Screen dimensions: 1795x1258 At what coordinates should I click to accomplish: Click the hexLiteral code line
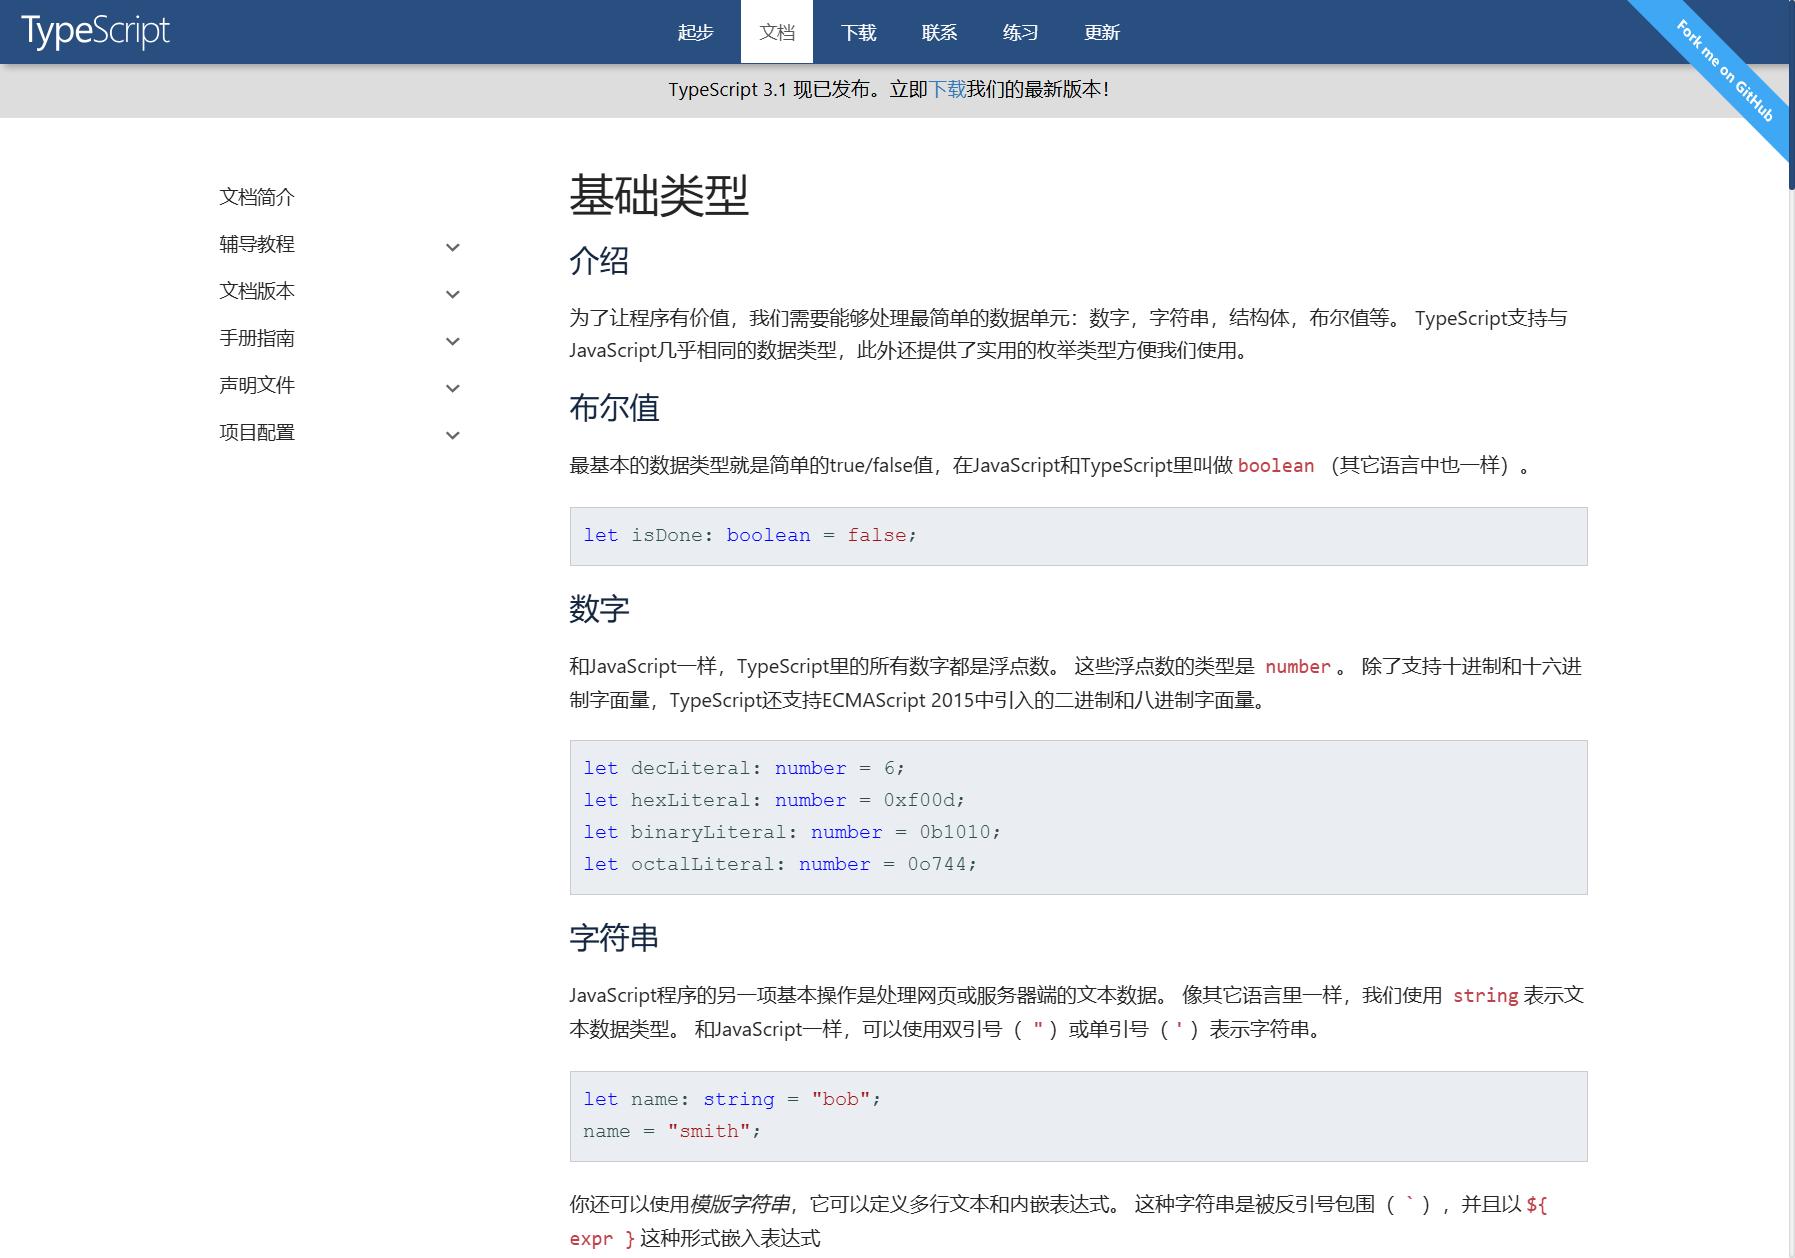pos(774,800)
